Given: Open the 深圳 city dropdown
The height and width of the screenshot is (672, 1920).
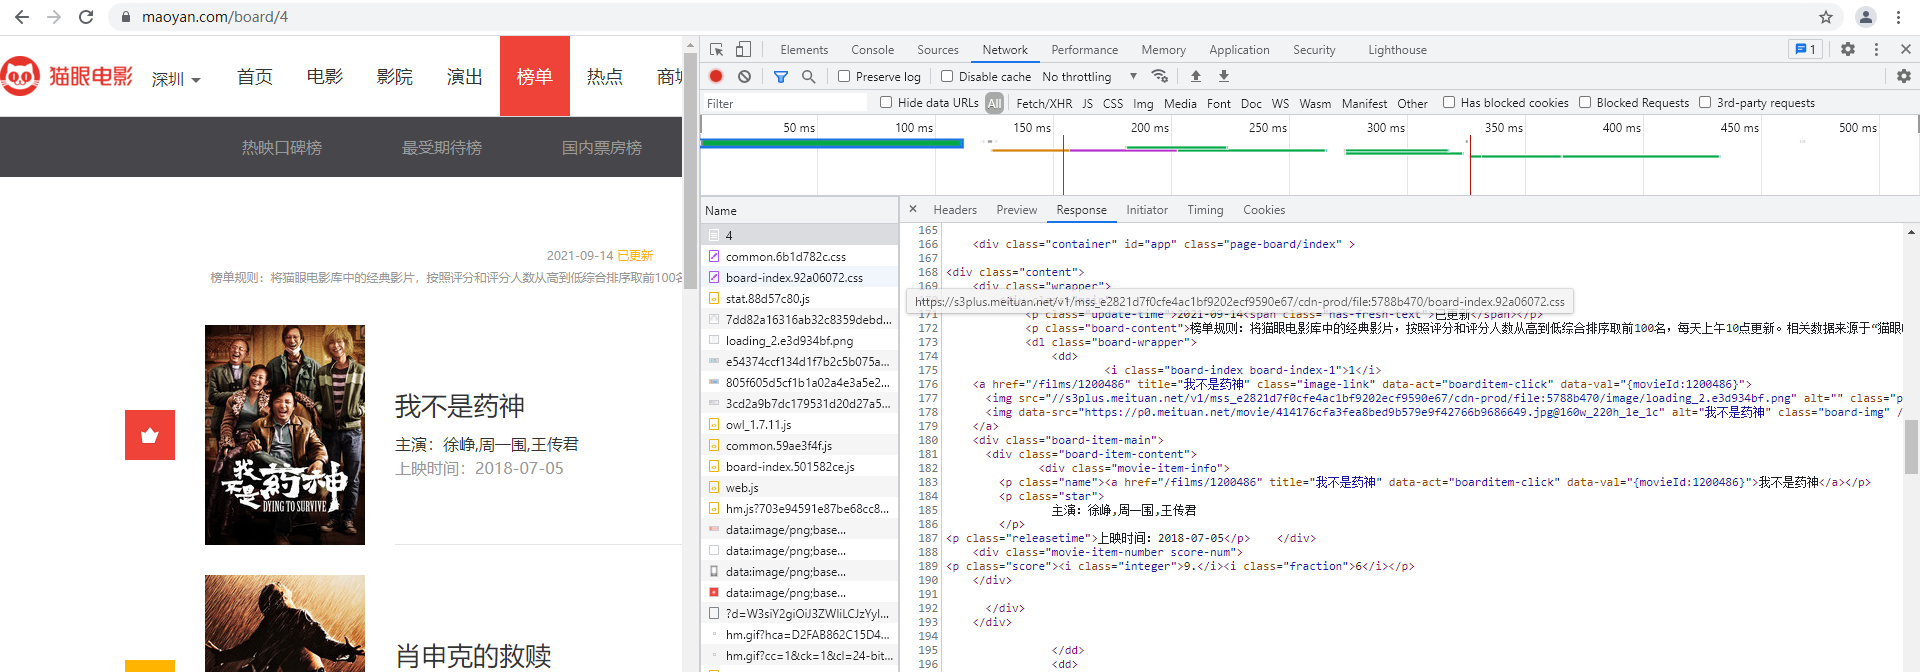Looking at the screenshot, I should click(x=176, y=79).
